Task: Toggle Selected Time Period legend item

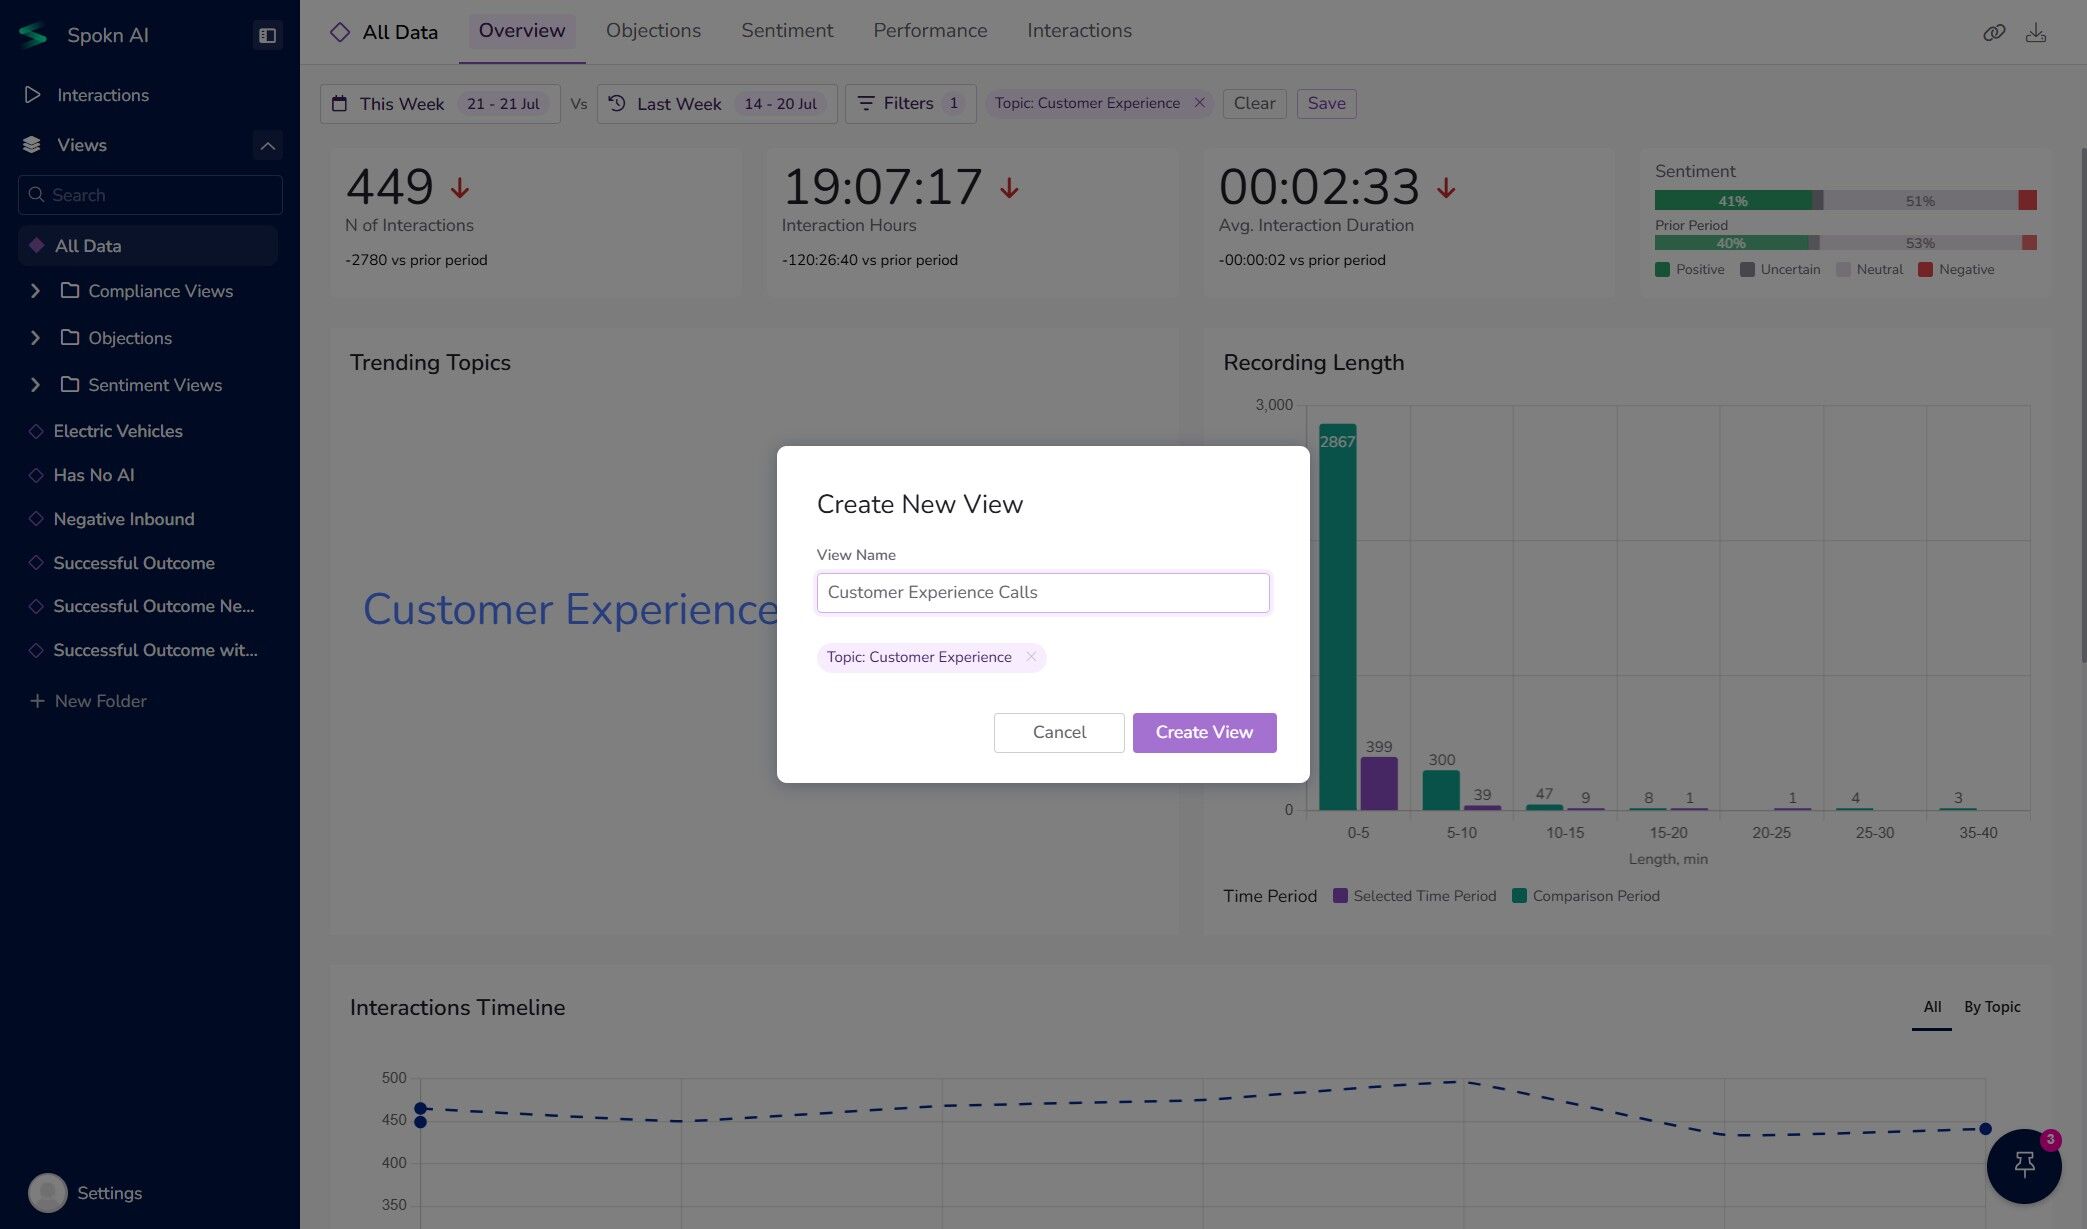Action: [x=1414, y=896]
